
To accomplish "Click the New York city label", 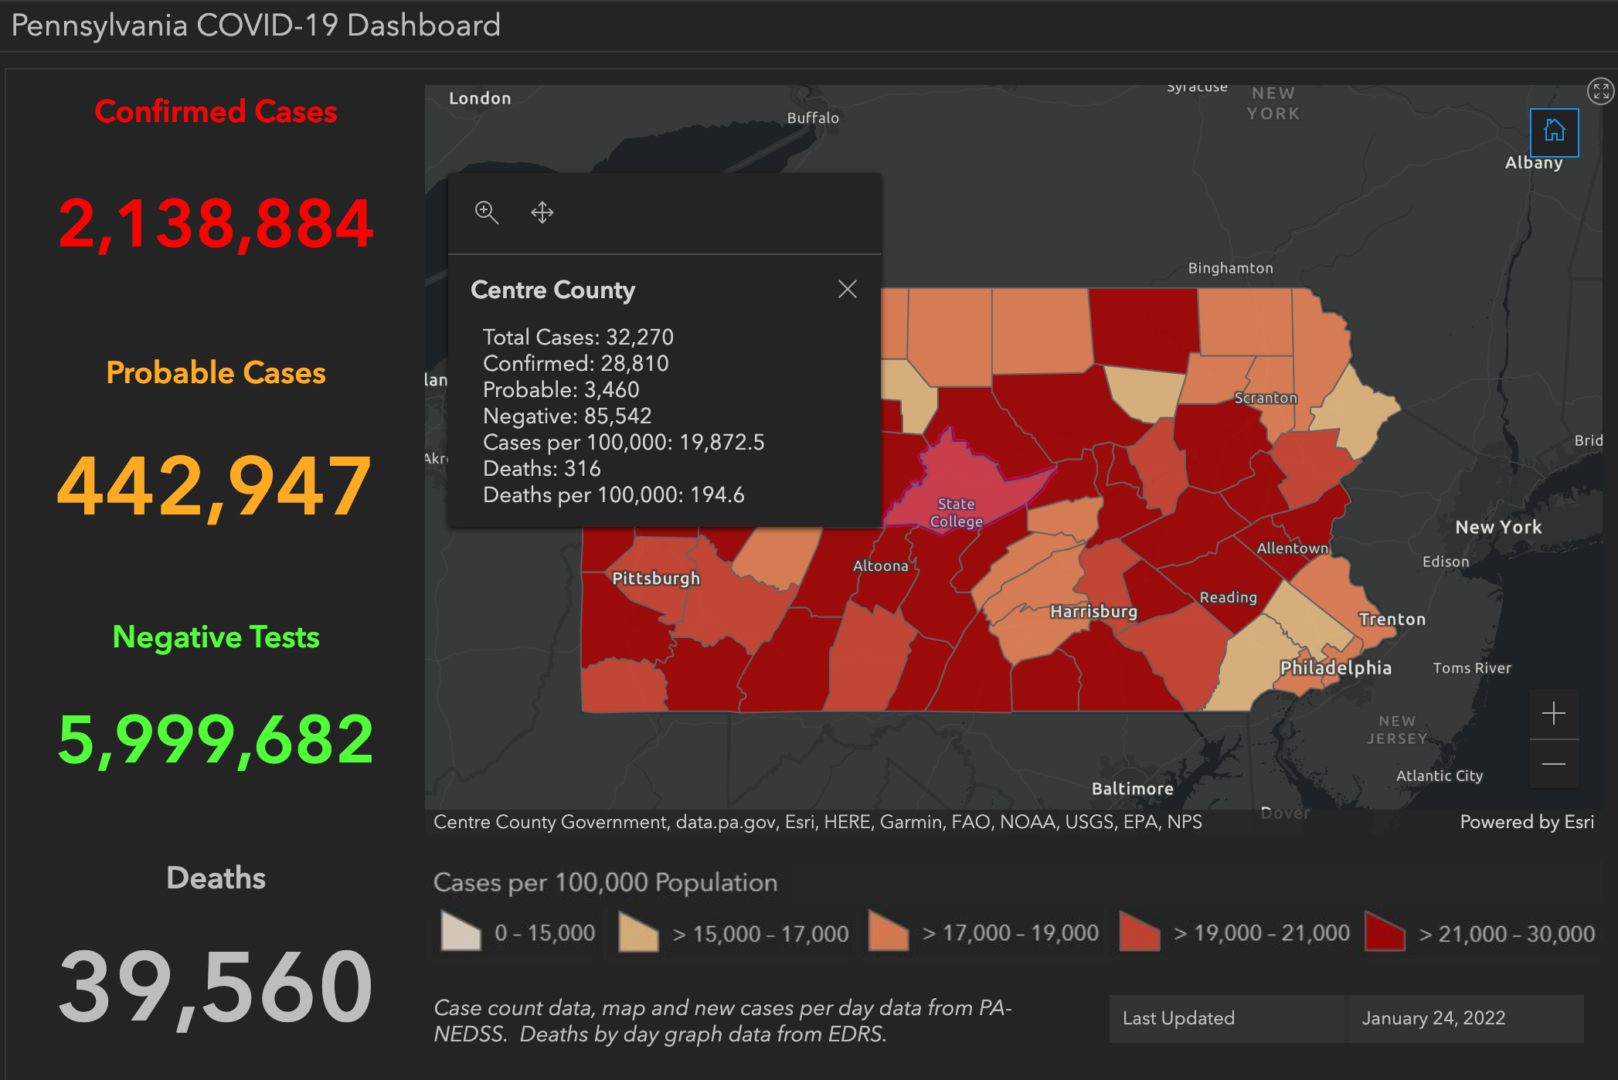I will click(1498, 527).
